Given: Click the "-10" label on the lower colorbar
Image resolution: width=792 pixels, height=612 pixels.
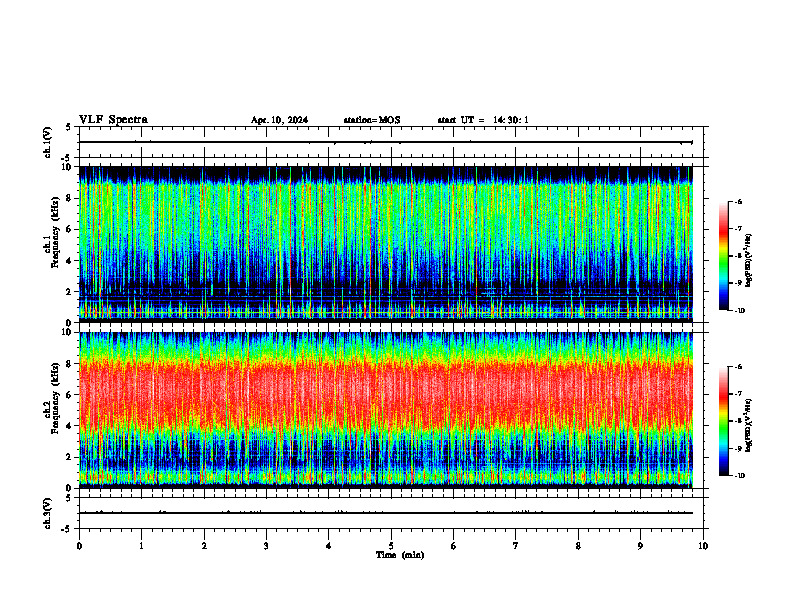Looking at the screenshot, I should tap(740, 476).
